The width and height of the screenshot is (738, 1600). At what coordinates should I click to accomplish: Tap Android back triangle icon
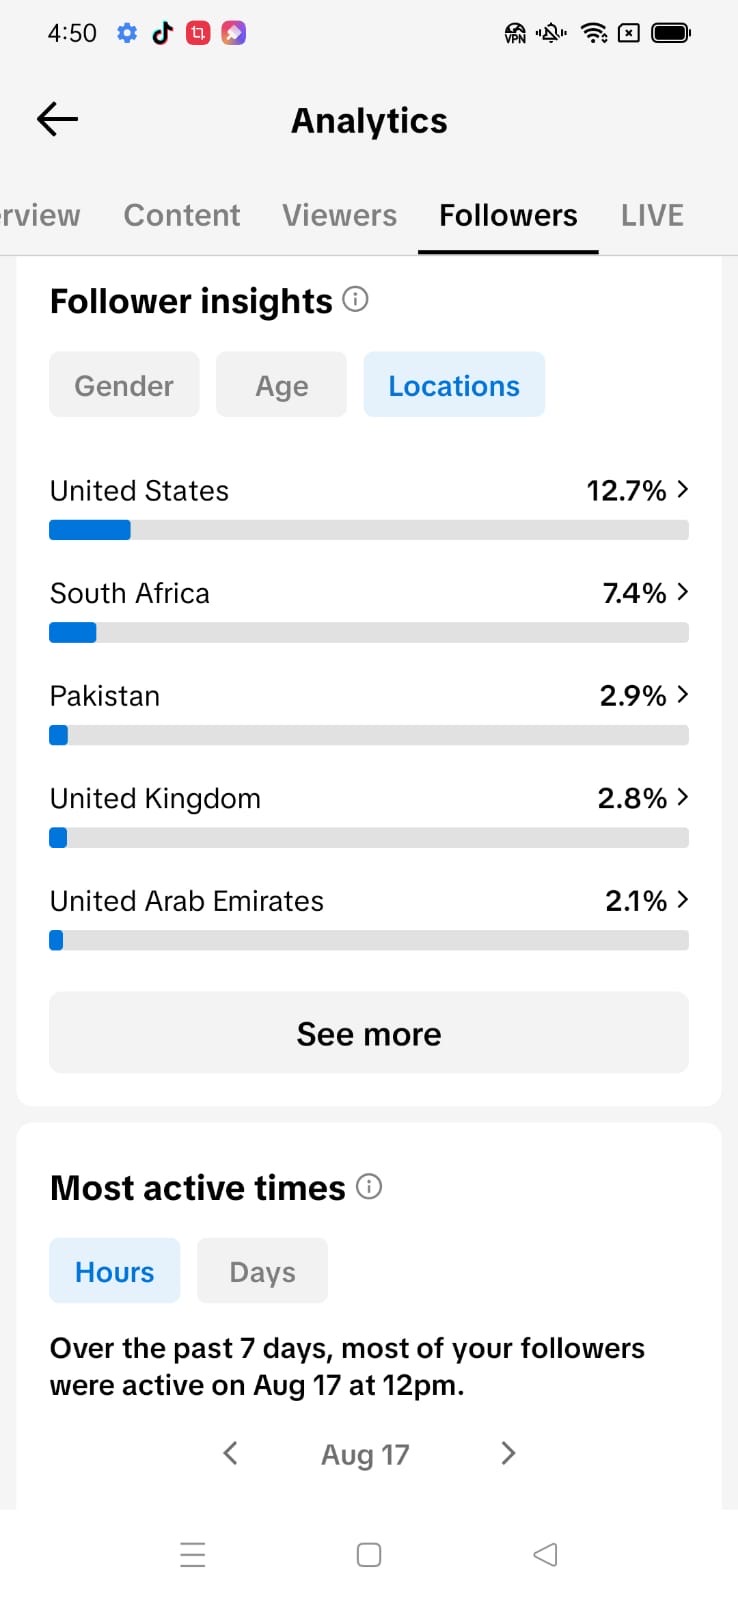click(545, 1554)
